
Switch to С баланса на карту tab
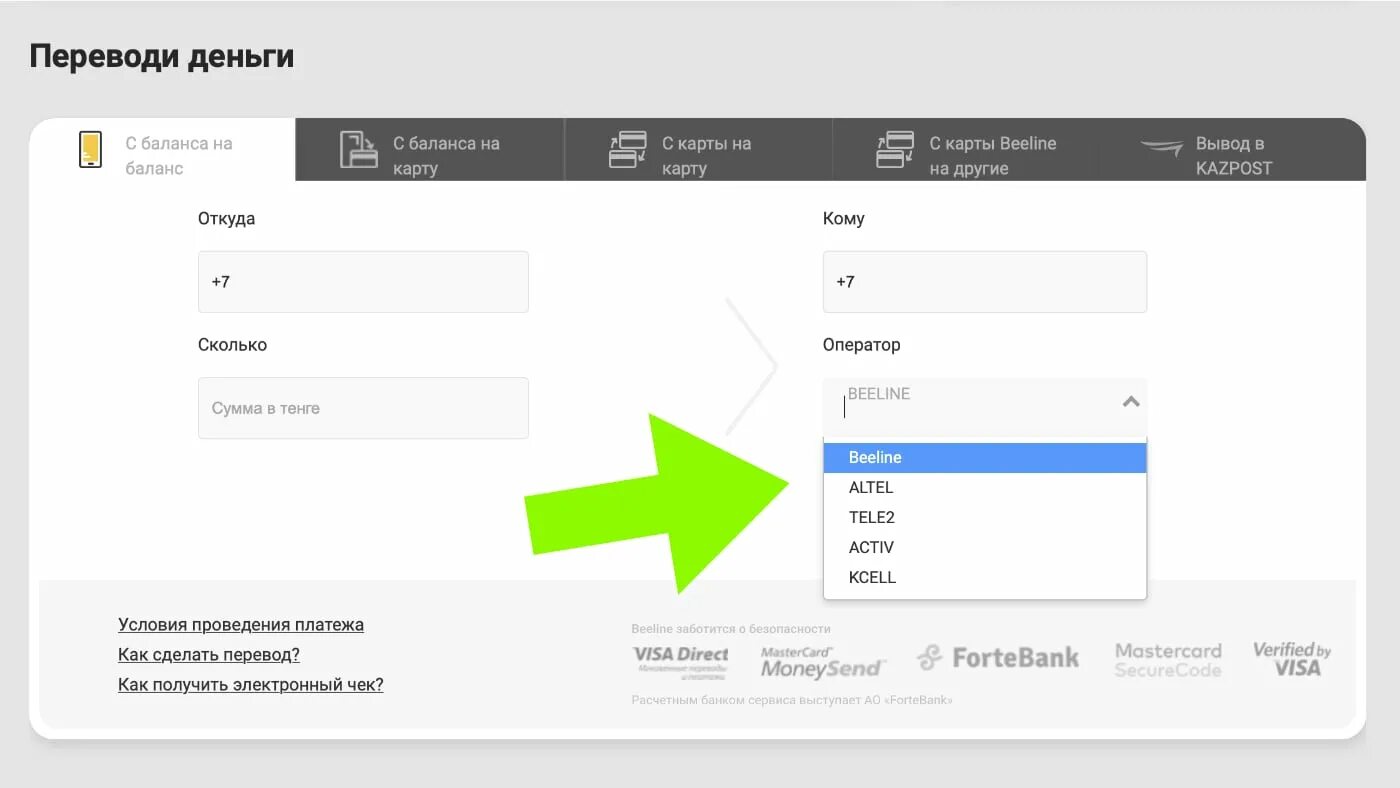[430, 150]
